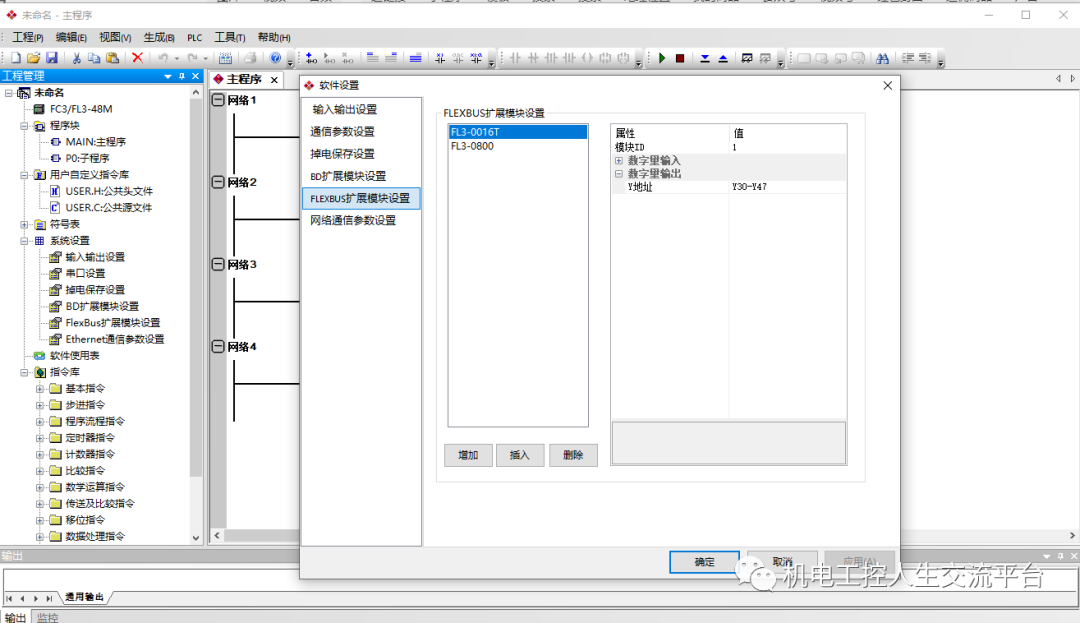Screen dimensions: 1080x623
Task: Open the 工程(P) menu
Action: click(x=28, y=37)
